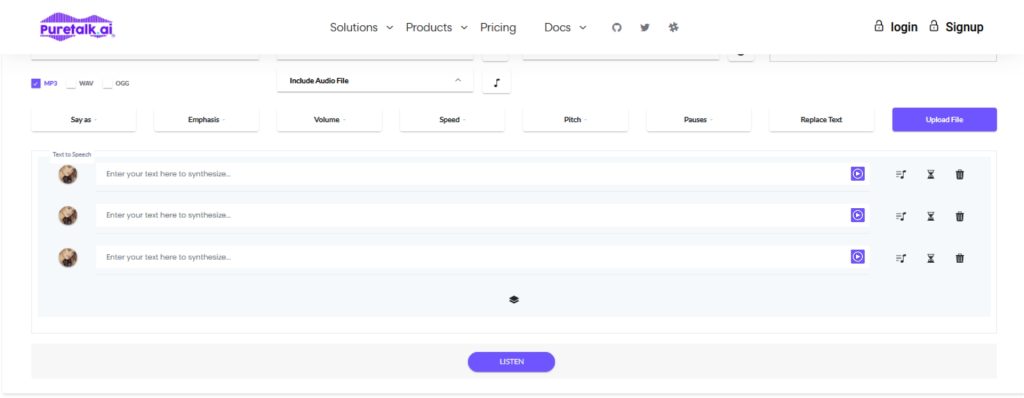
Task: Delete the first text row with trash icon
Action: pyautogui.click(x=959, y=174)
